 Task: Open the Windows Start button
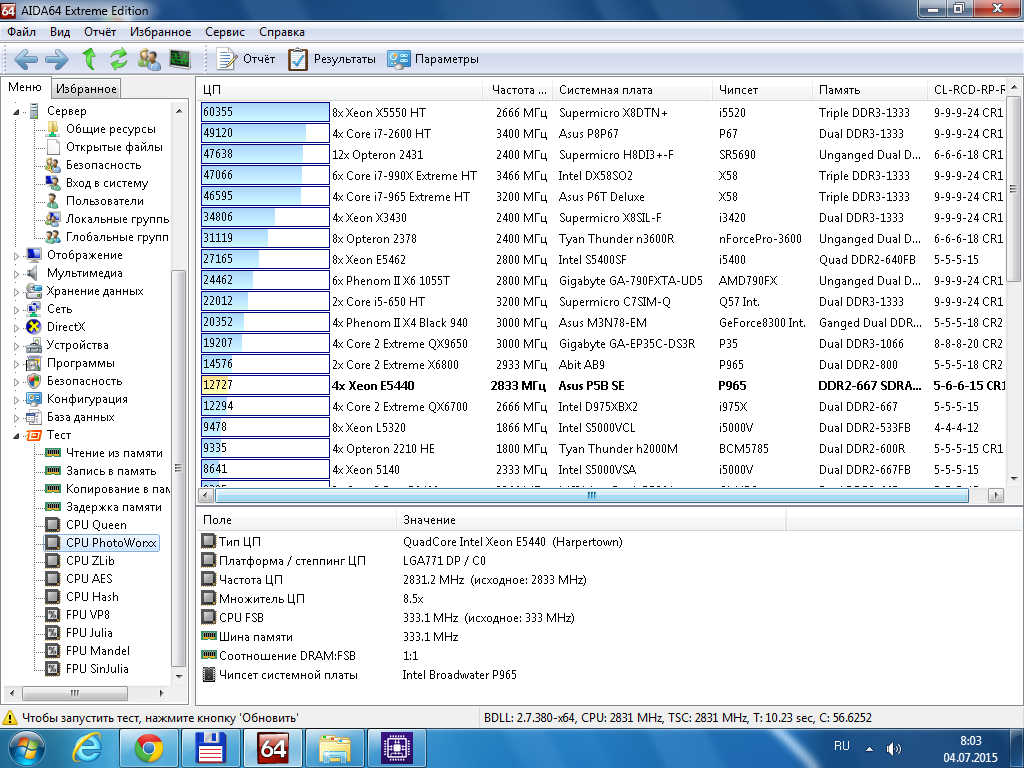[25, 749]
